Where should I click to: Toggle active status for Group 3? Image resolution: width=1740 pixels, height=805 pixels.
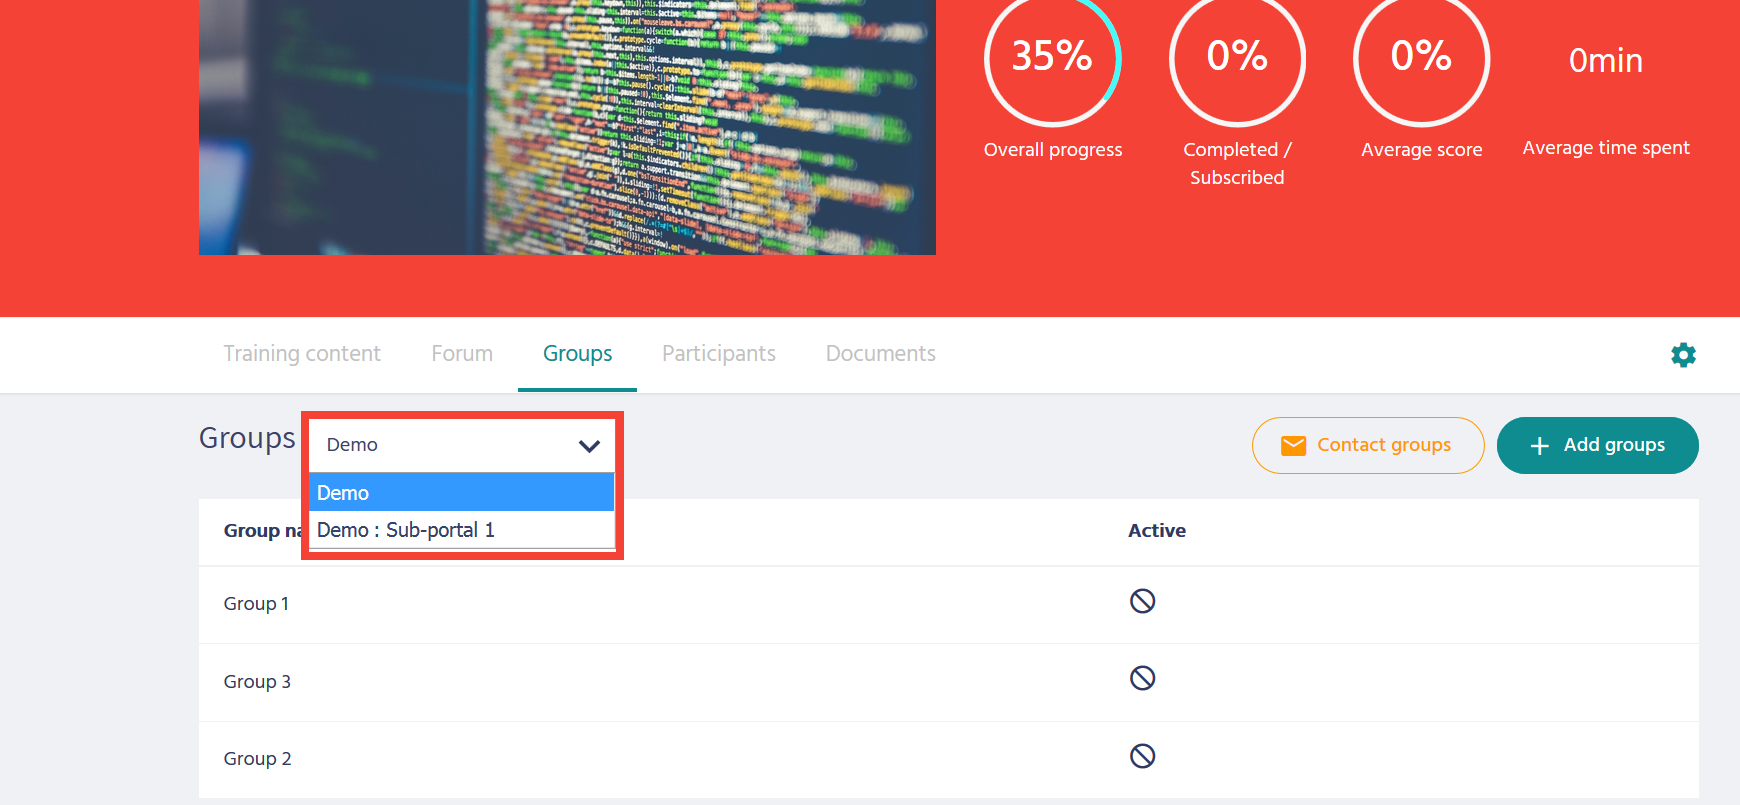point(1142,679)
